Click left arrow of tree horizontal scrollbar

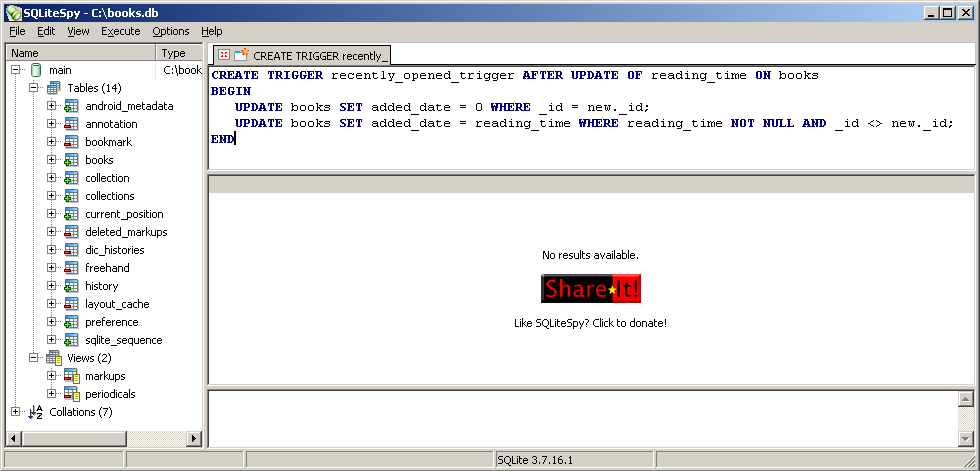click(12, 439)
